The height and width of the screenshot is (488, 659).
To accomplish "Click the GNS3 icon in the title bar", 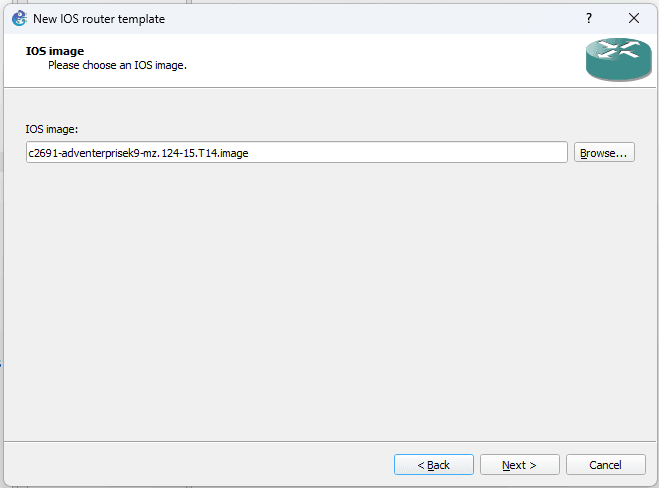I will [19, 18].
